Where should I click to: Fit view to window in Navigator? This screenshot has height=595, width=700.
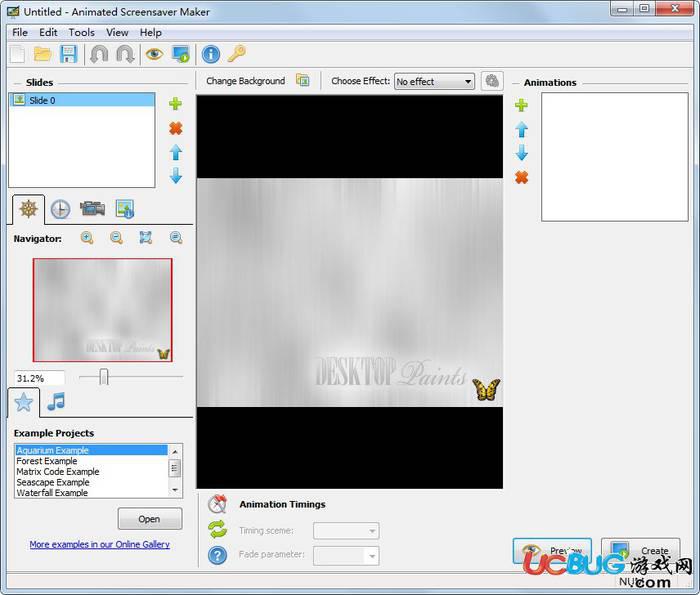pyautogui.click(x=146, y=237)
